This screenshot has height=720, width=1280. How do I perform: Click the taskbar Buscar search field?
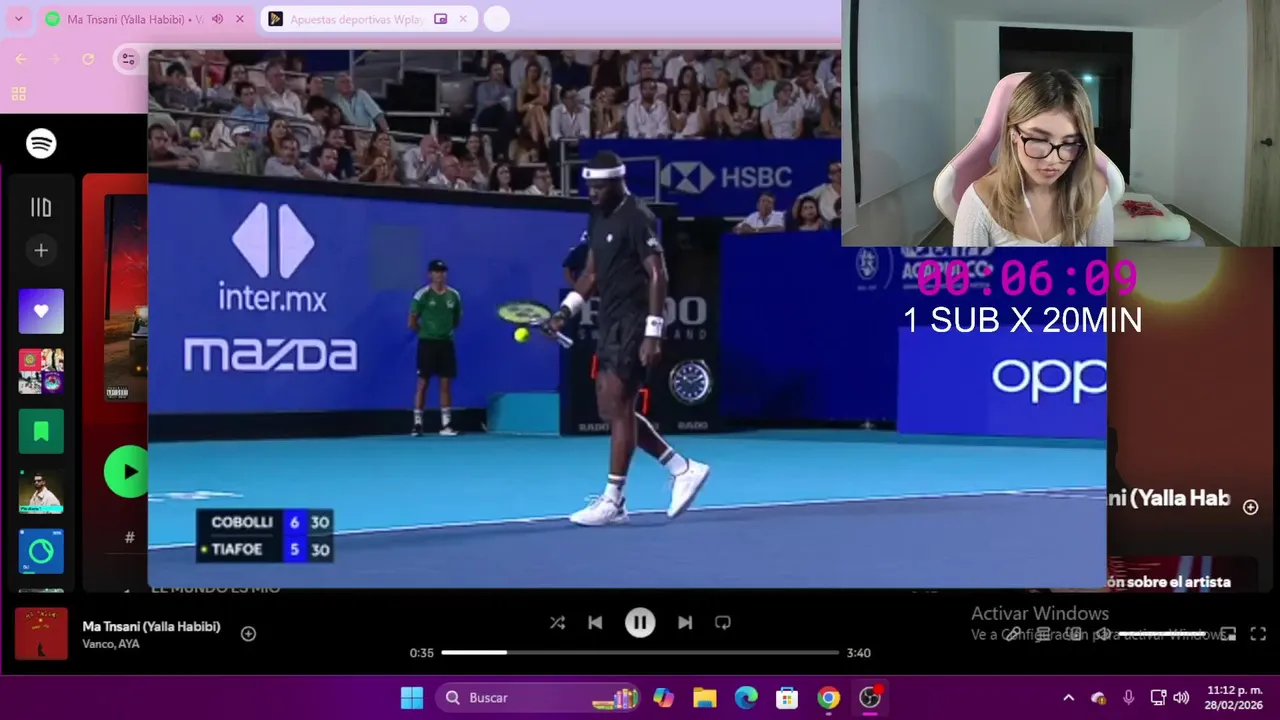539,698
